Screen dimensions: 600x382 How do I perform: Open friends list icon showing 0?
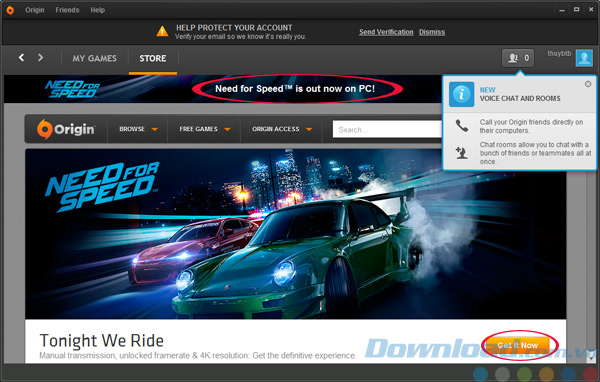(x=518, y=58)
